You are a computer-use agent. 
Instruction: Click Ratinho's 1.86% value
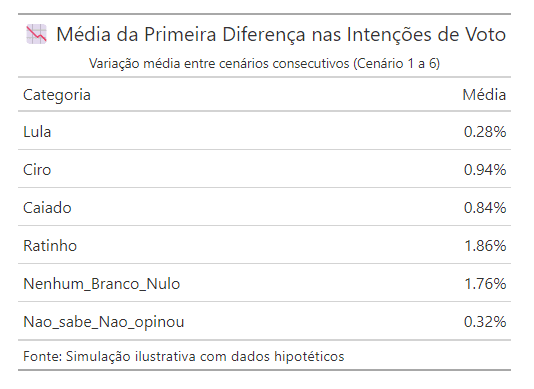pos(485,246)
